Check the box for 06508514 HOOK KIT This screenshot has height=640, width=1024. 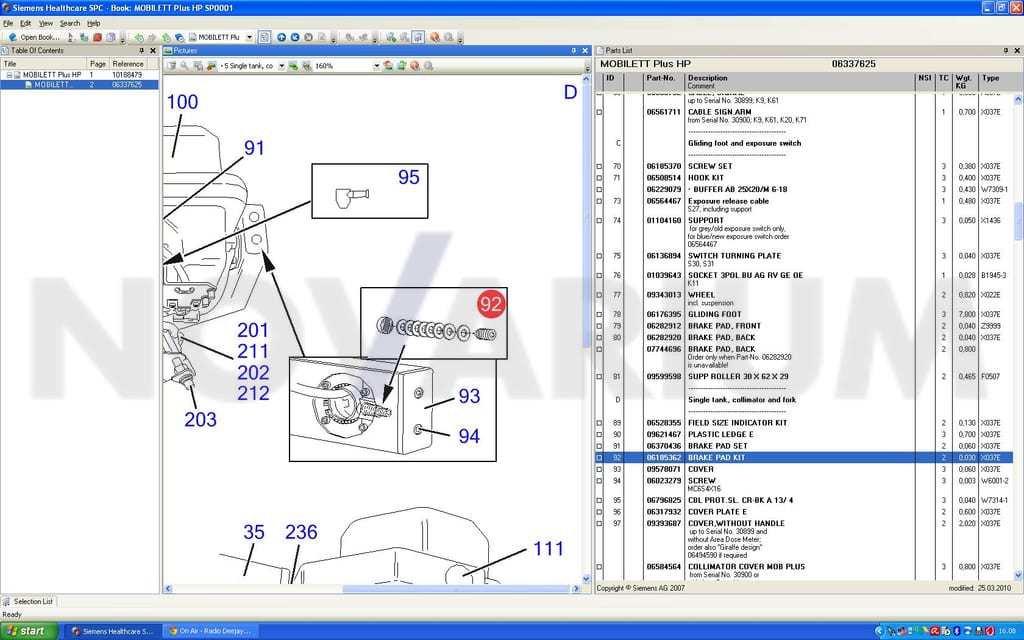coord(600,178)
